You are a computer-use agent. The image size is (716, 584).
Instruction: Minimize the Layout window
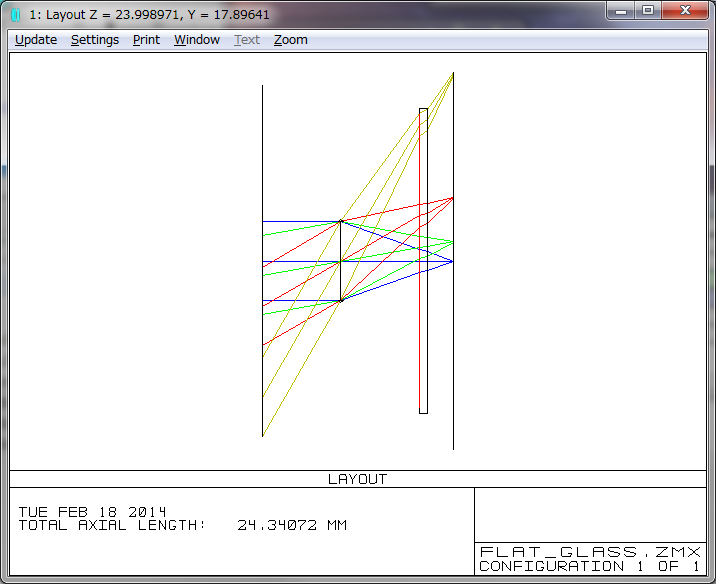click(621, 11)
